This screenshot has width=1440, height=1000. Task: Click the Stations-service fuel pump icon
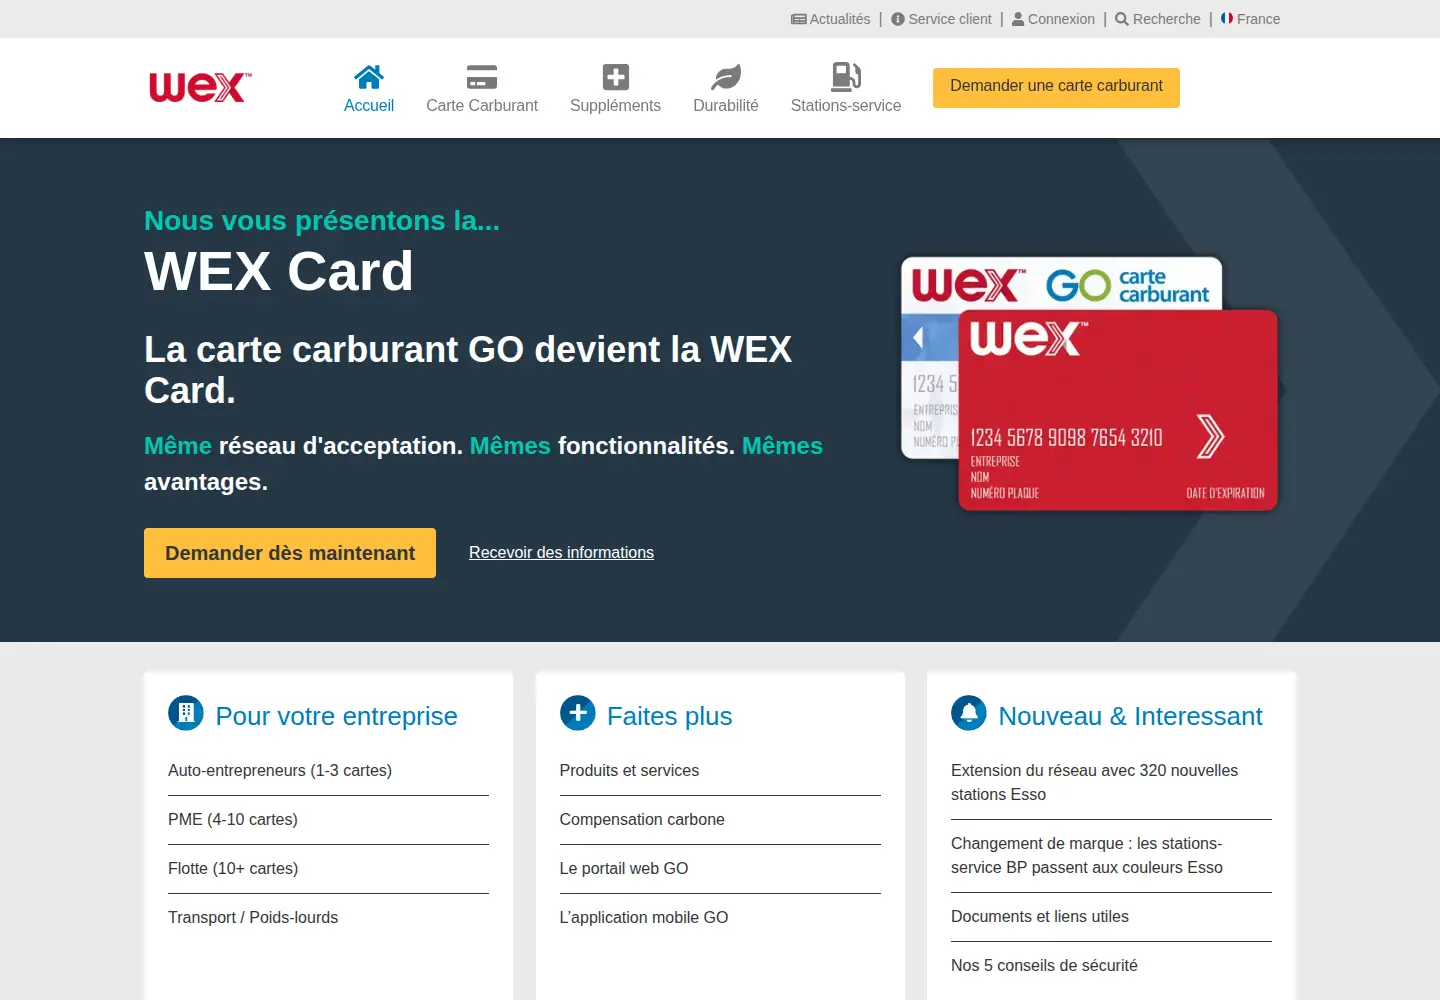(x=846, y=77)
